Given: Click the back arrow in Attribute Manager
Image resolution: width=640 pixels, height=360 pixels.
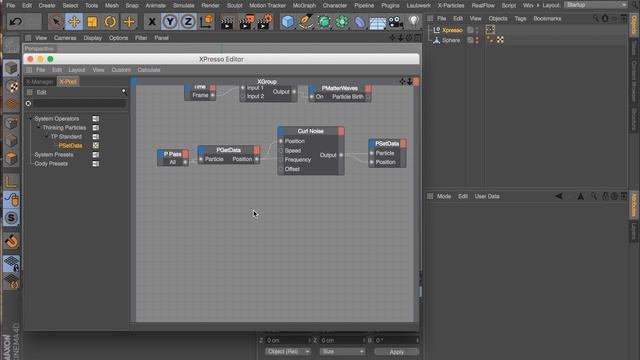Looking at the screenshot, I should [x=559, y=196].
